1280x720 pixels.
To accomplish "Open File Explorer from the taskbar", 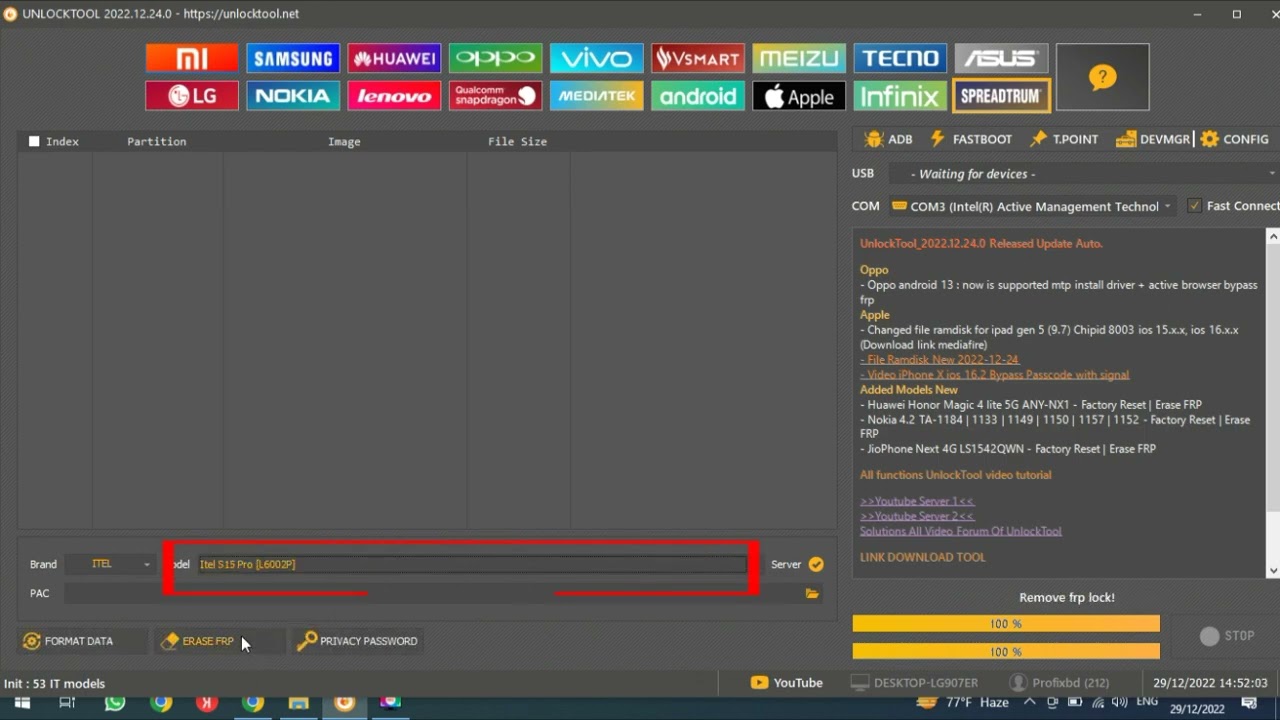I will pos(298,703).
